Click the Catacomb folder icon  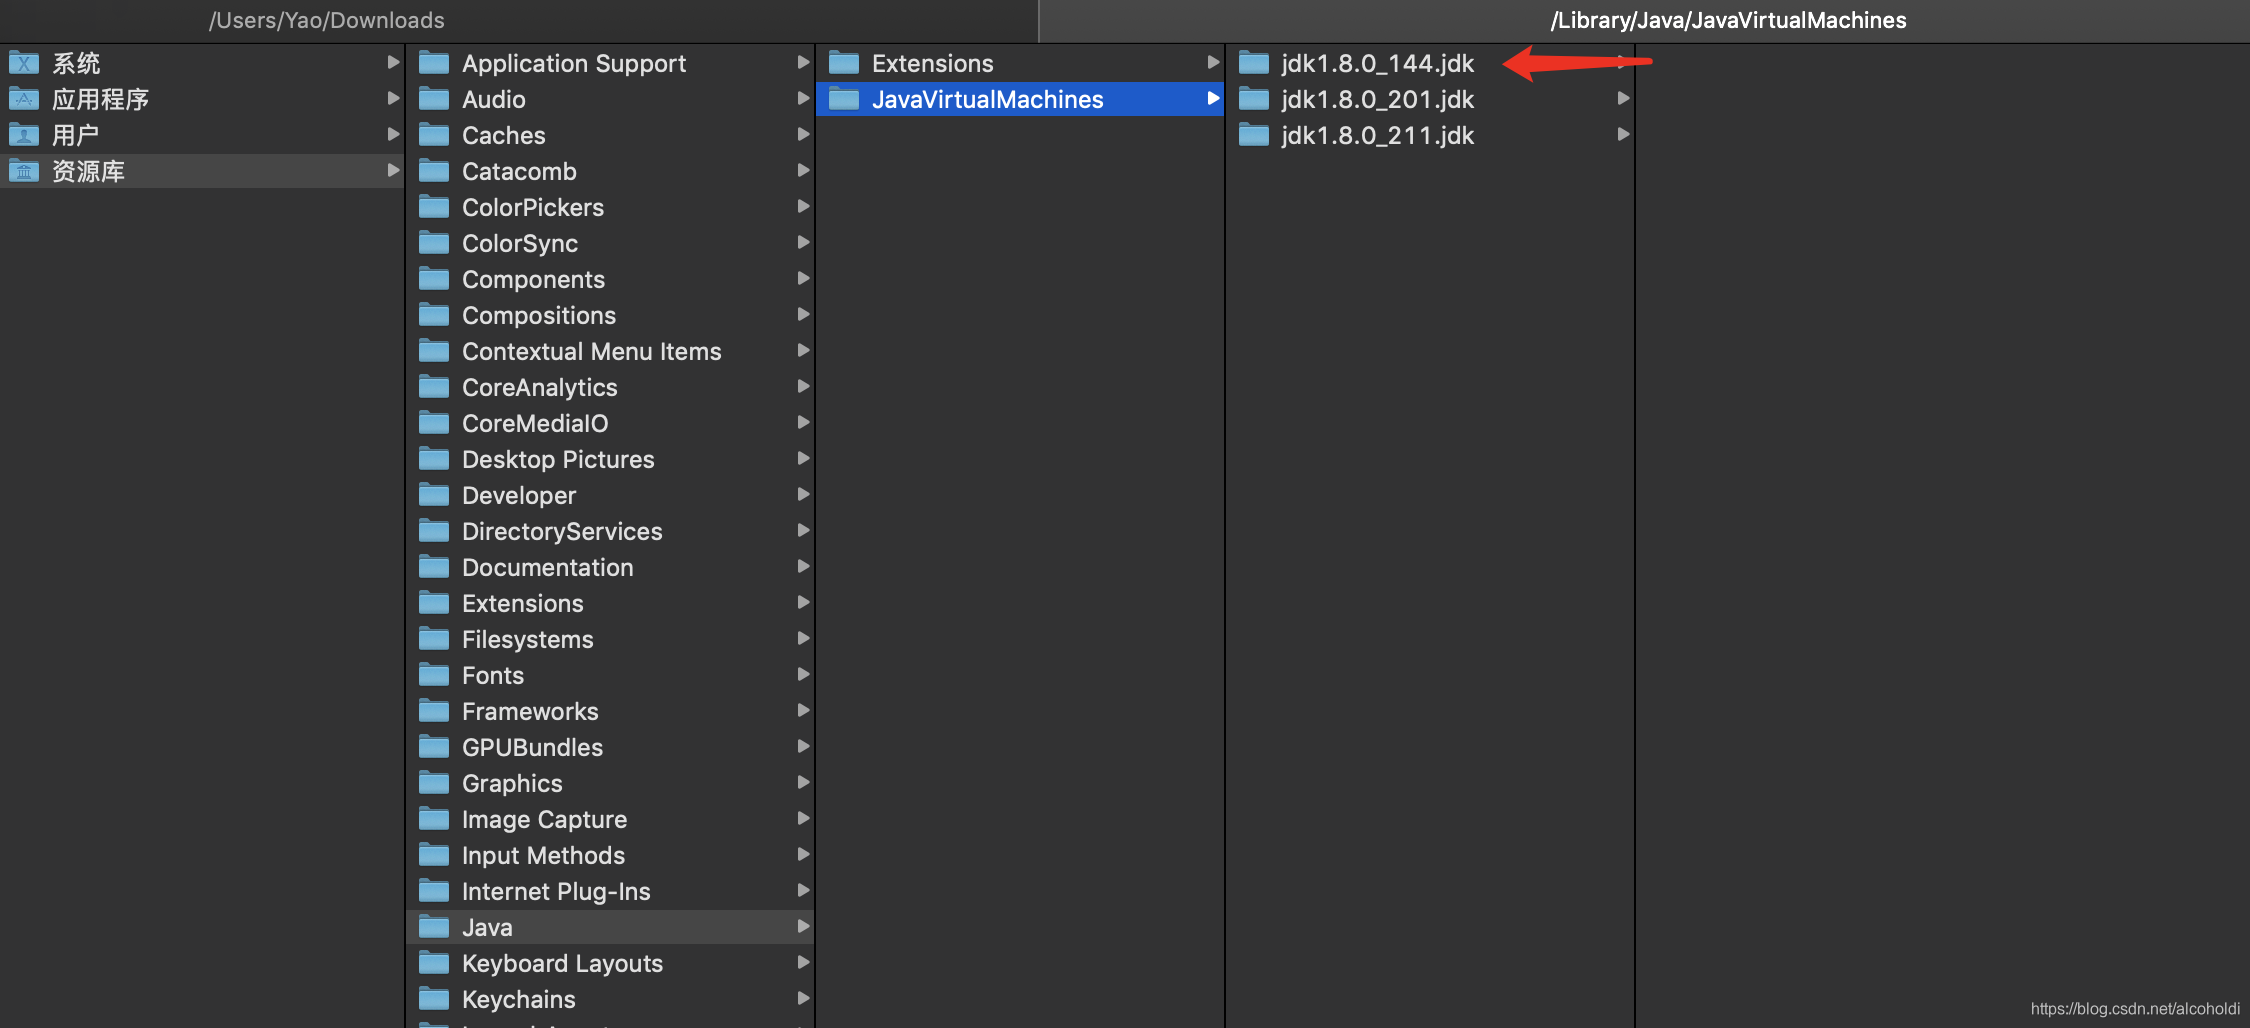tap(434, 171)
